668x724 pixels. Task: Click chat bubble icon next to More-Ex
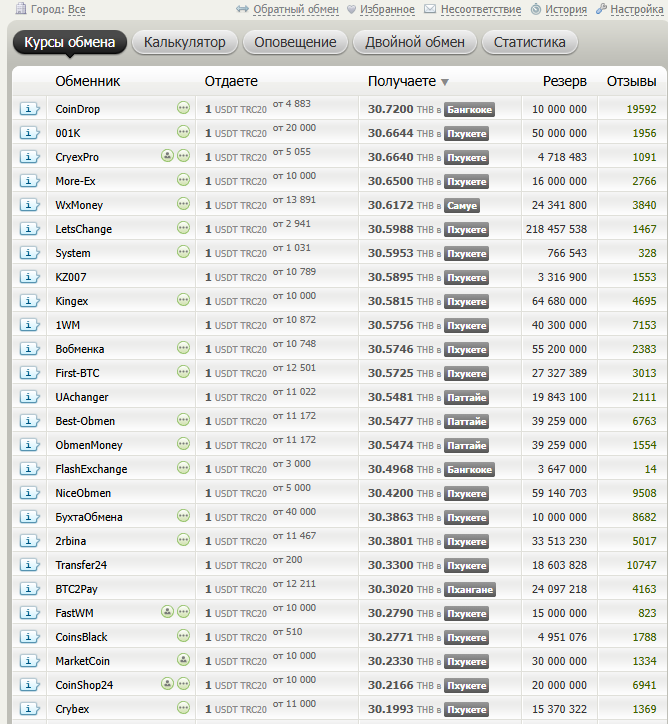[x=183, y=180]
